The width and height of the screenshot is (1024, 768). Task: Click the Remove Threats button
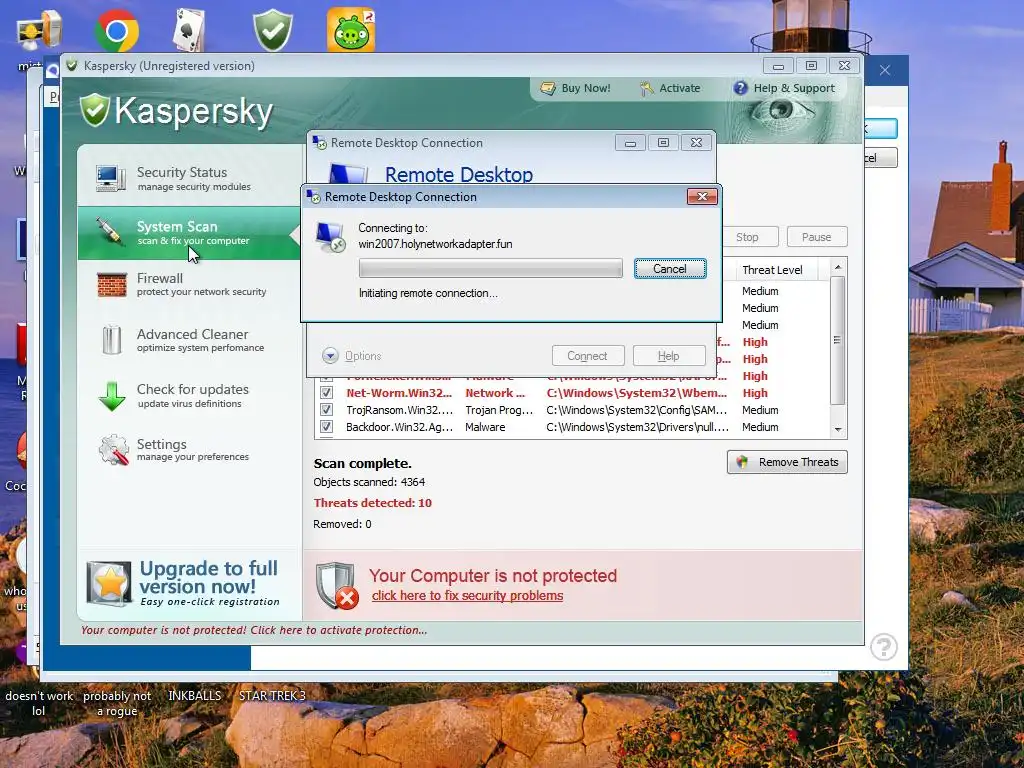pos(787,462)
